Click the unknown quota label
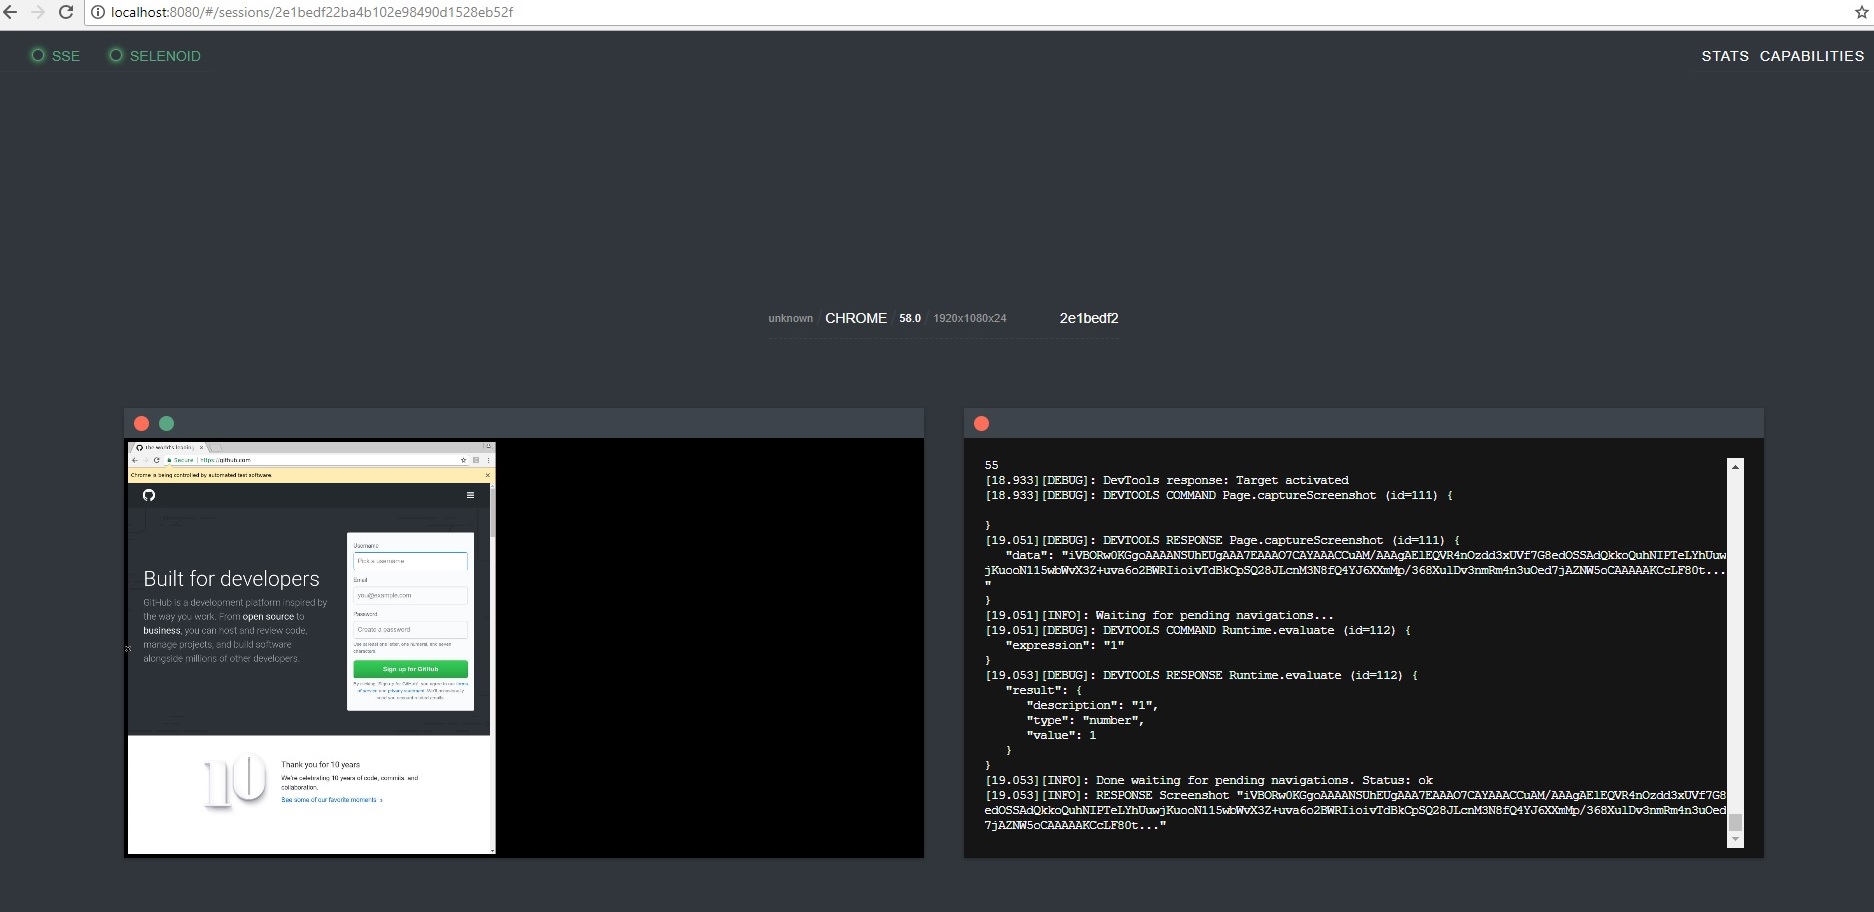 (790, 318)
